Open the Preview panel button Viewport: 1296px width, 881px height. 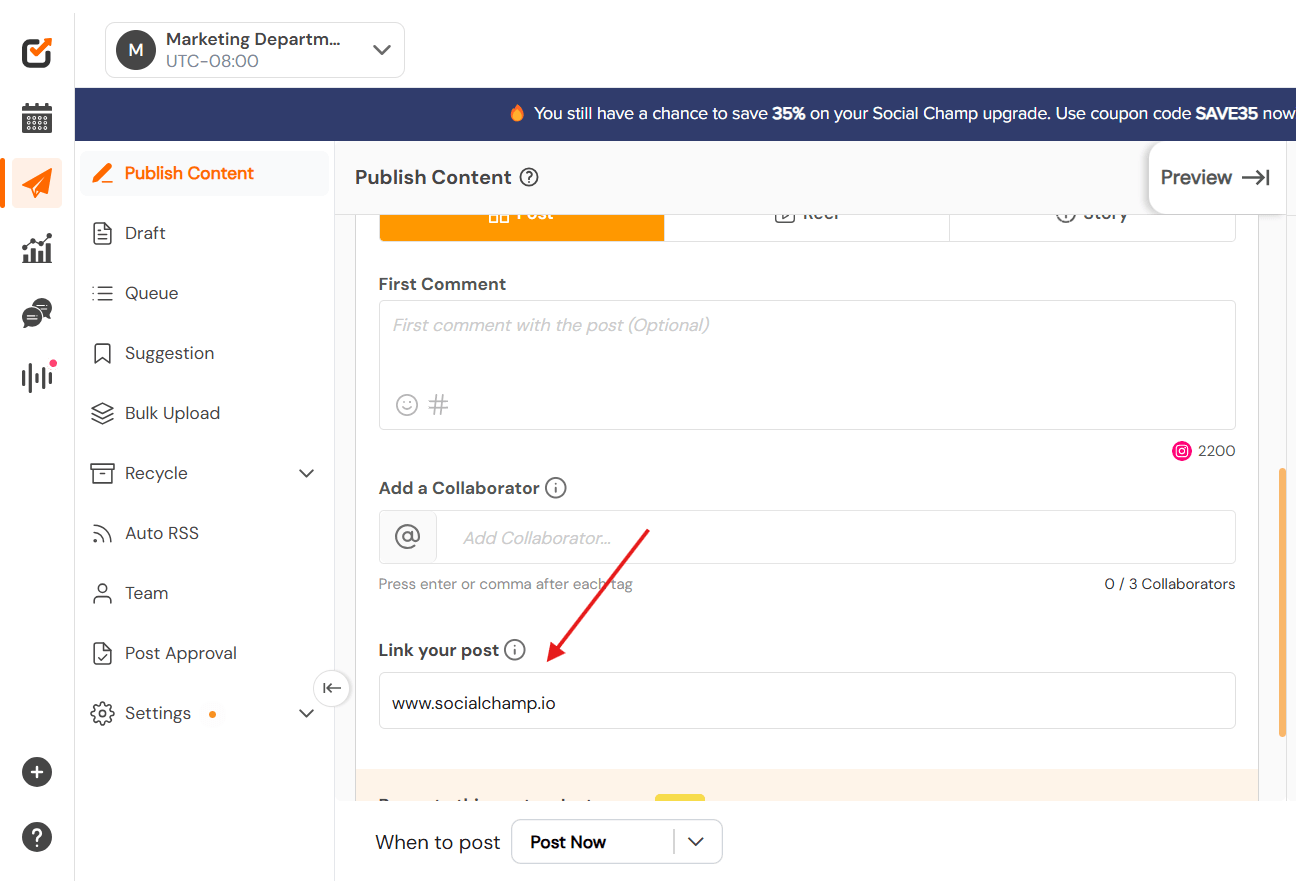coord(1216,177)
